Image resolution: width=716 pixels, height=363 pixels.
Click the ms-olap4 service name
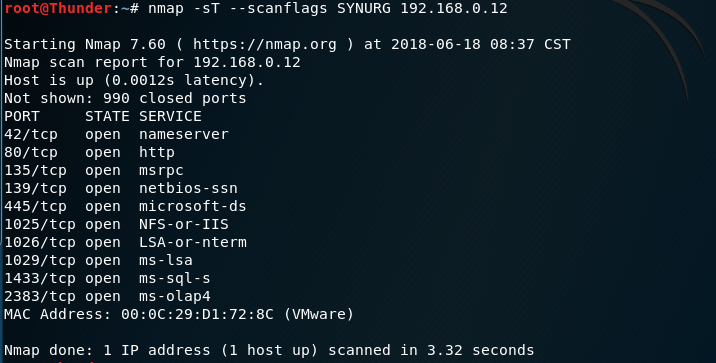tap(174, 297)
